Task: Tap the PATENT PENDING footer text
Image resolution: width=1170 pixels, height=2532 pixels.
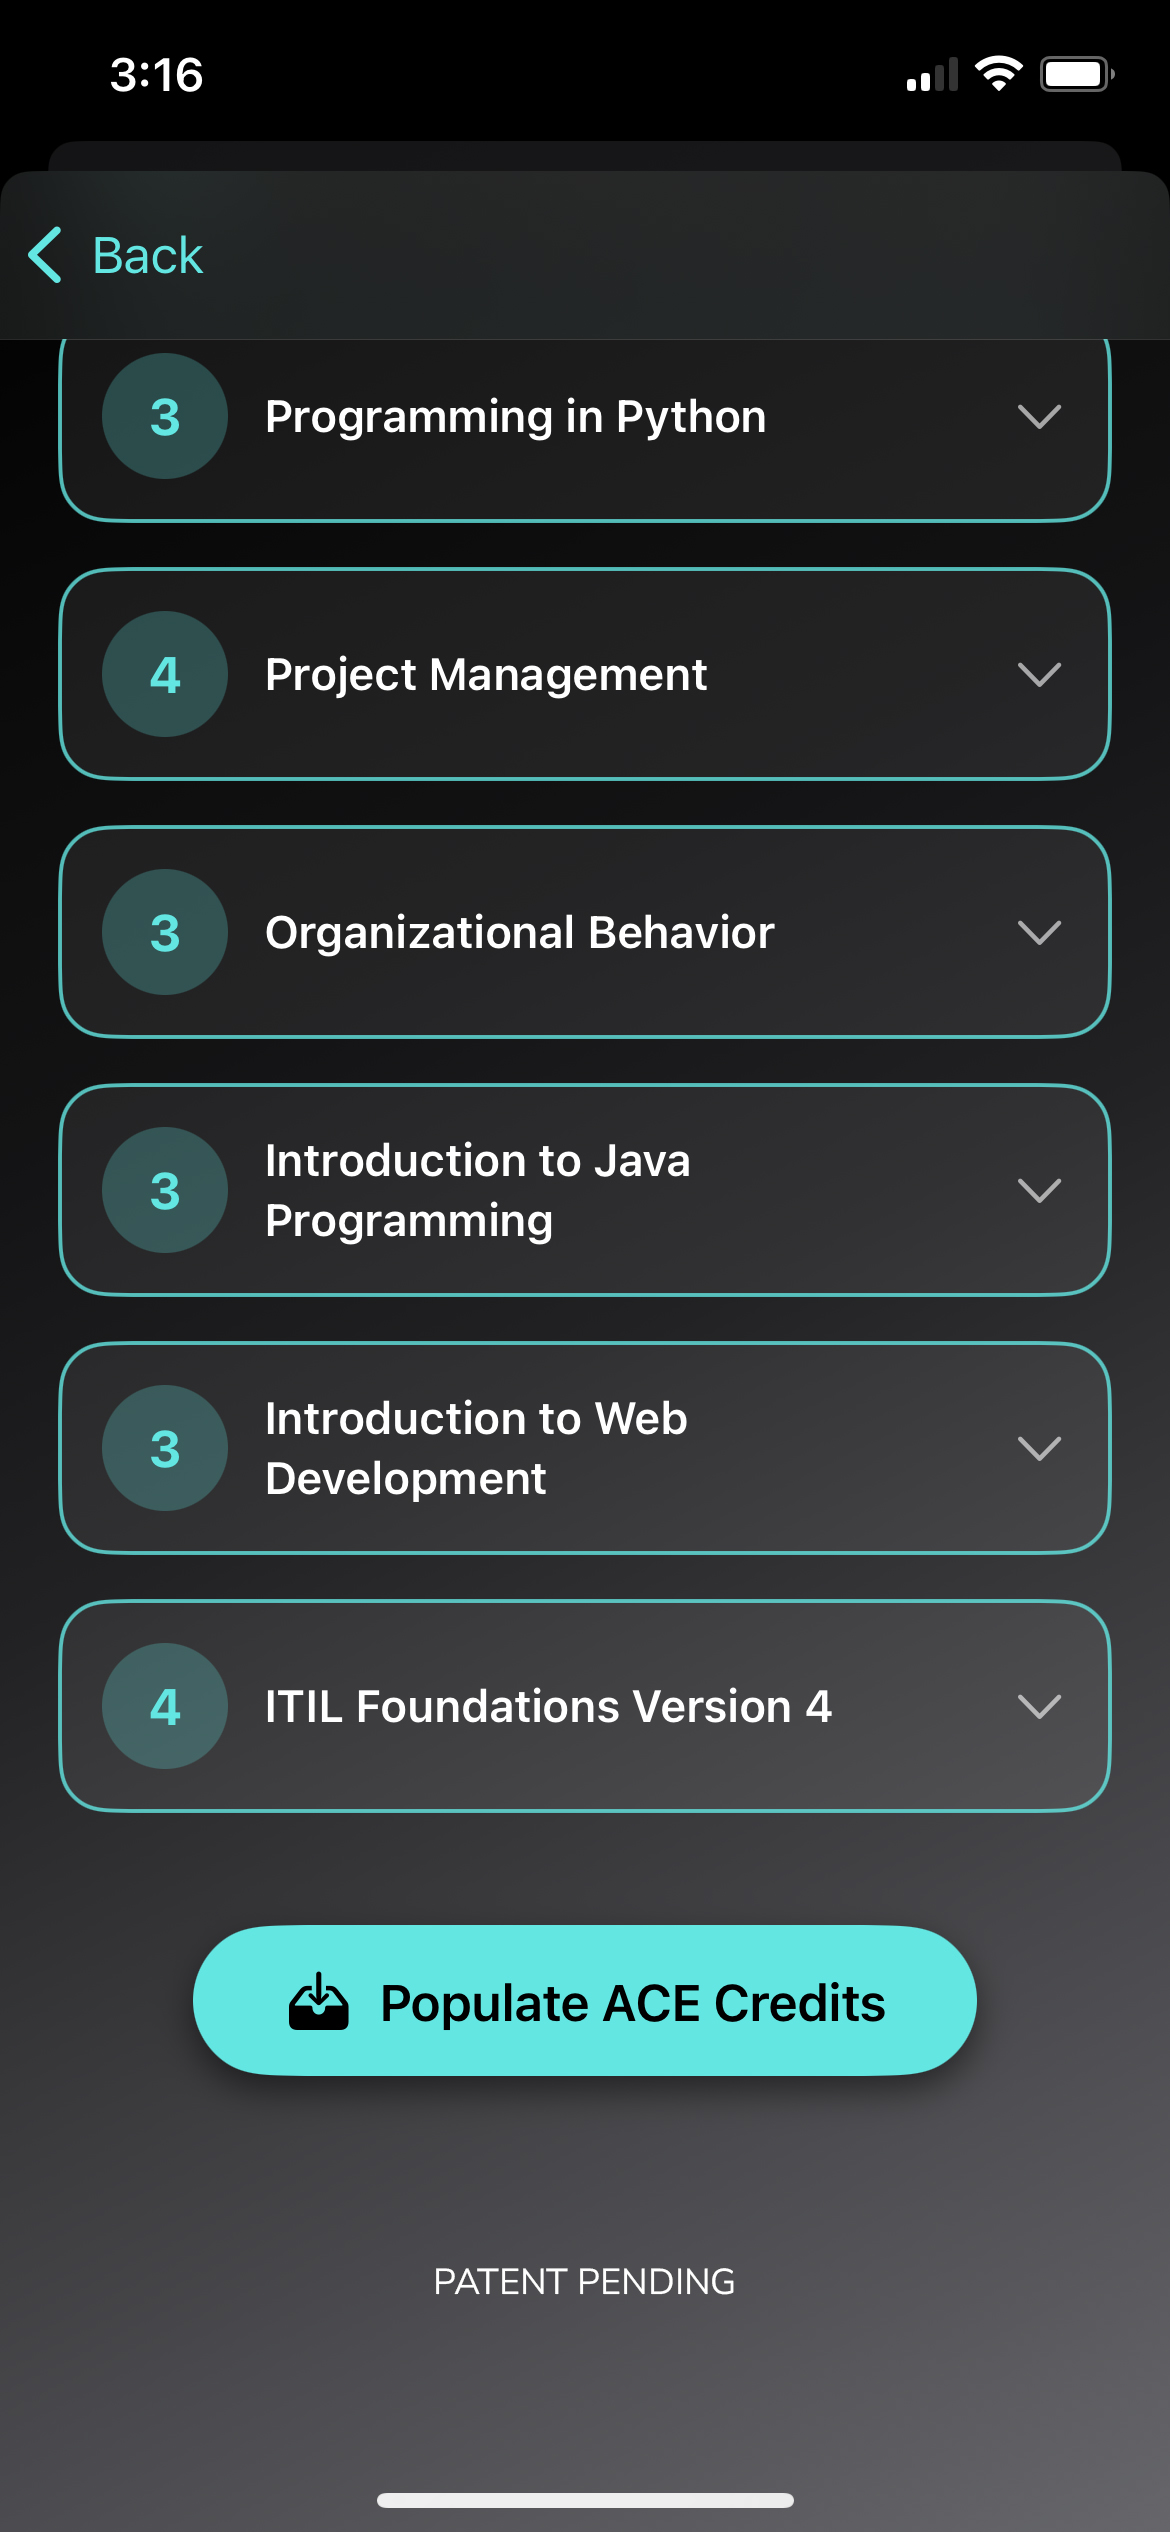Action: coord(584,2281)
